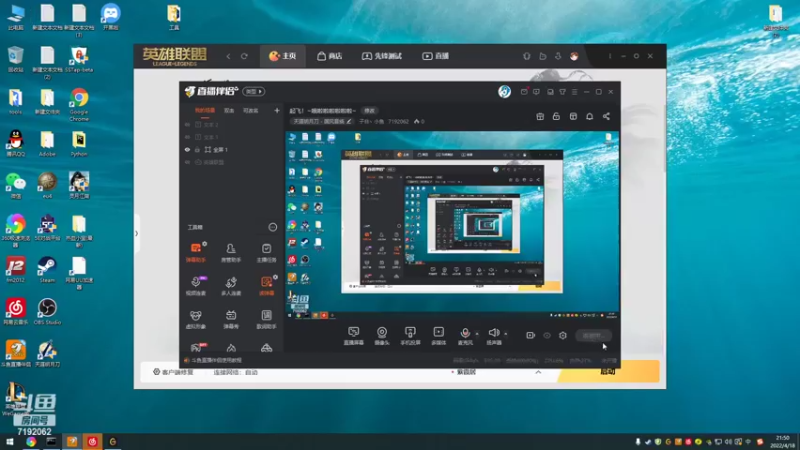Add a 直播屏幕 screen capture source

click(x=353, y=336)
